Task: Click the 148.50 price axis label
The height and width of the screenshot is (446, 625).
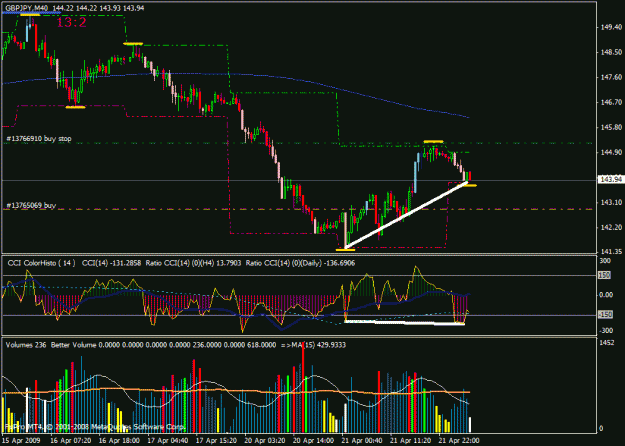Action: tap(611, 52)
